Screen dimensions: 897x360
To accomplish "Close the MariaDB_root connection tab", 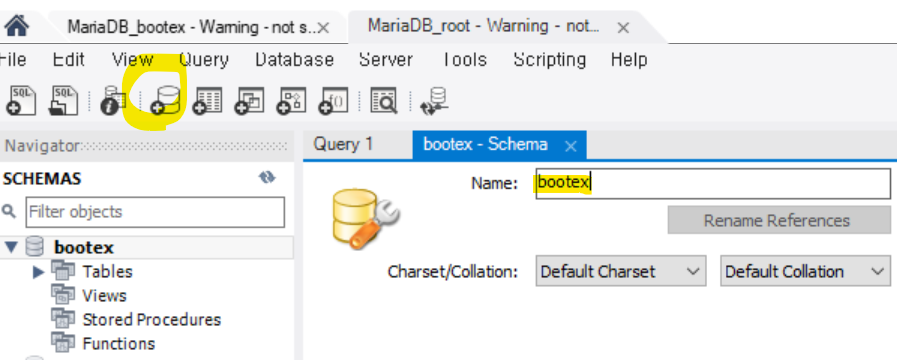I will click(623, 27).
